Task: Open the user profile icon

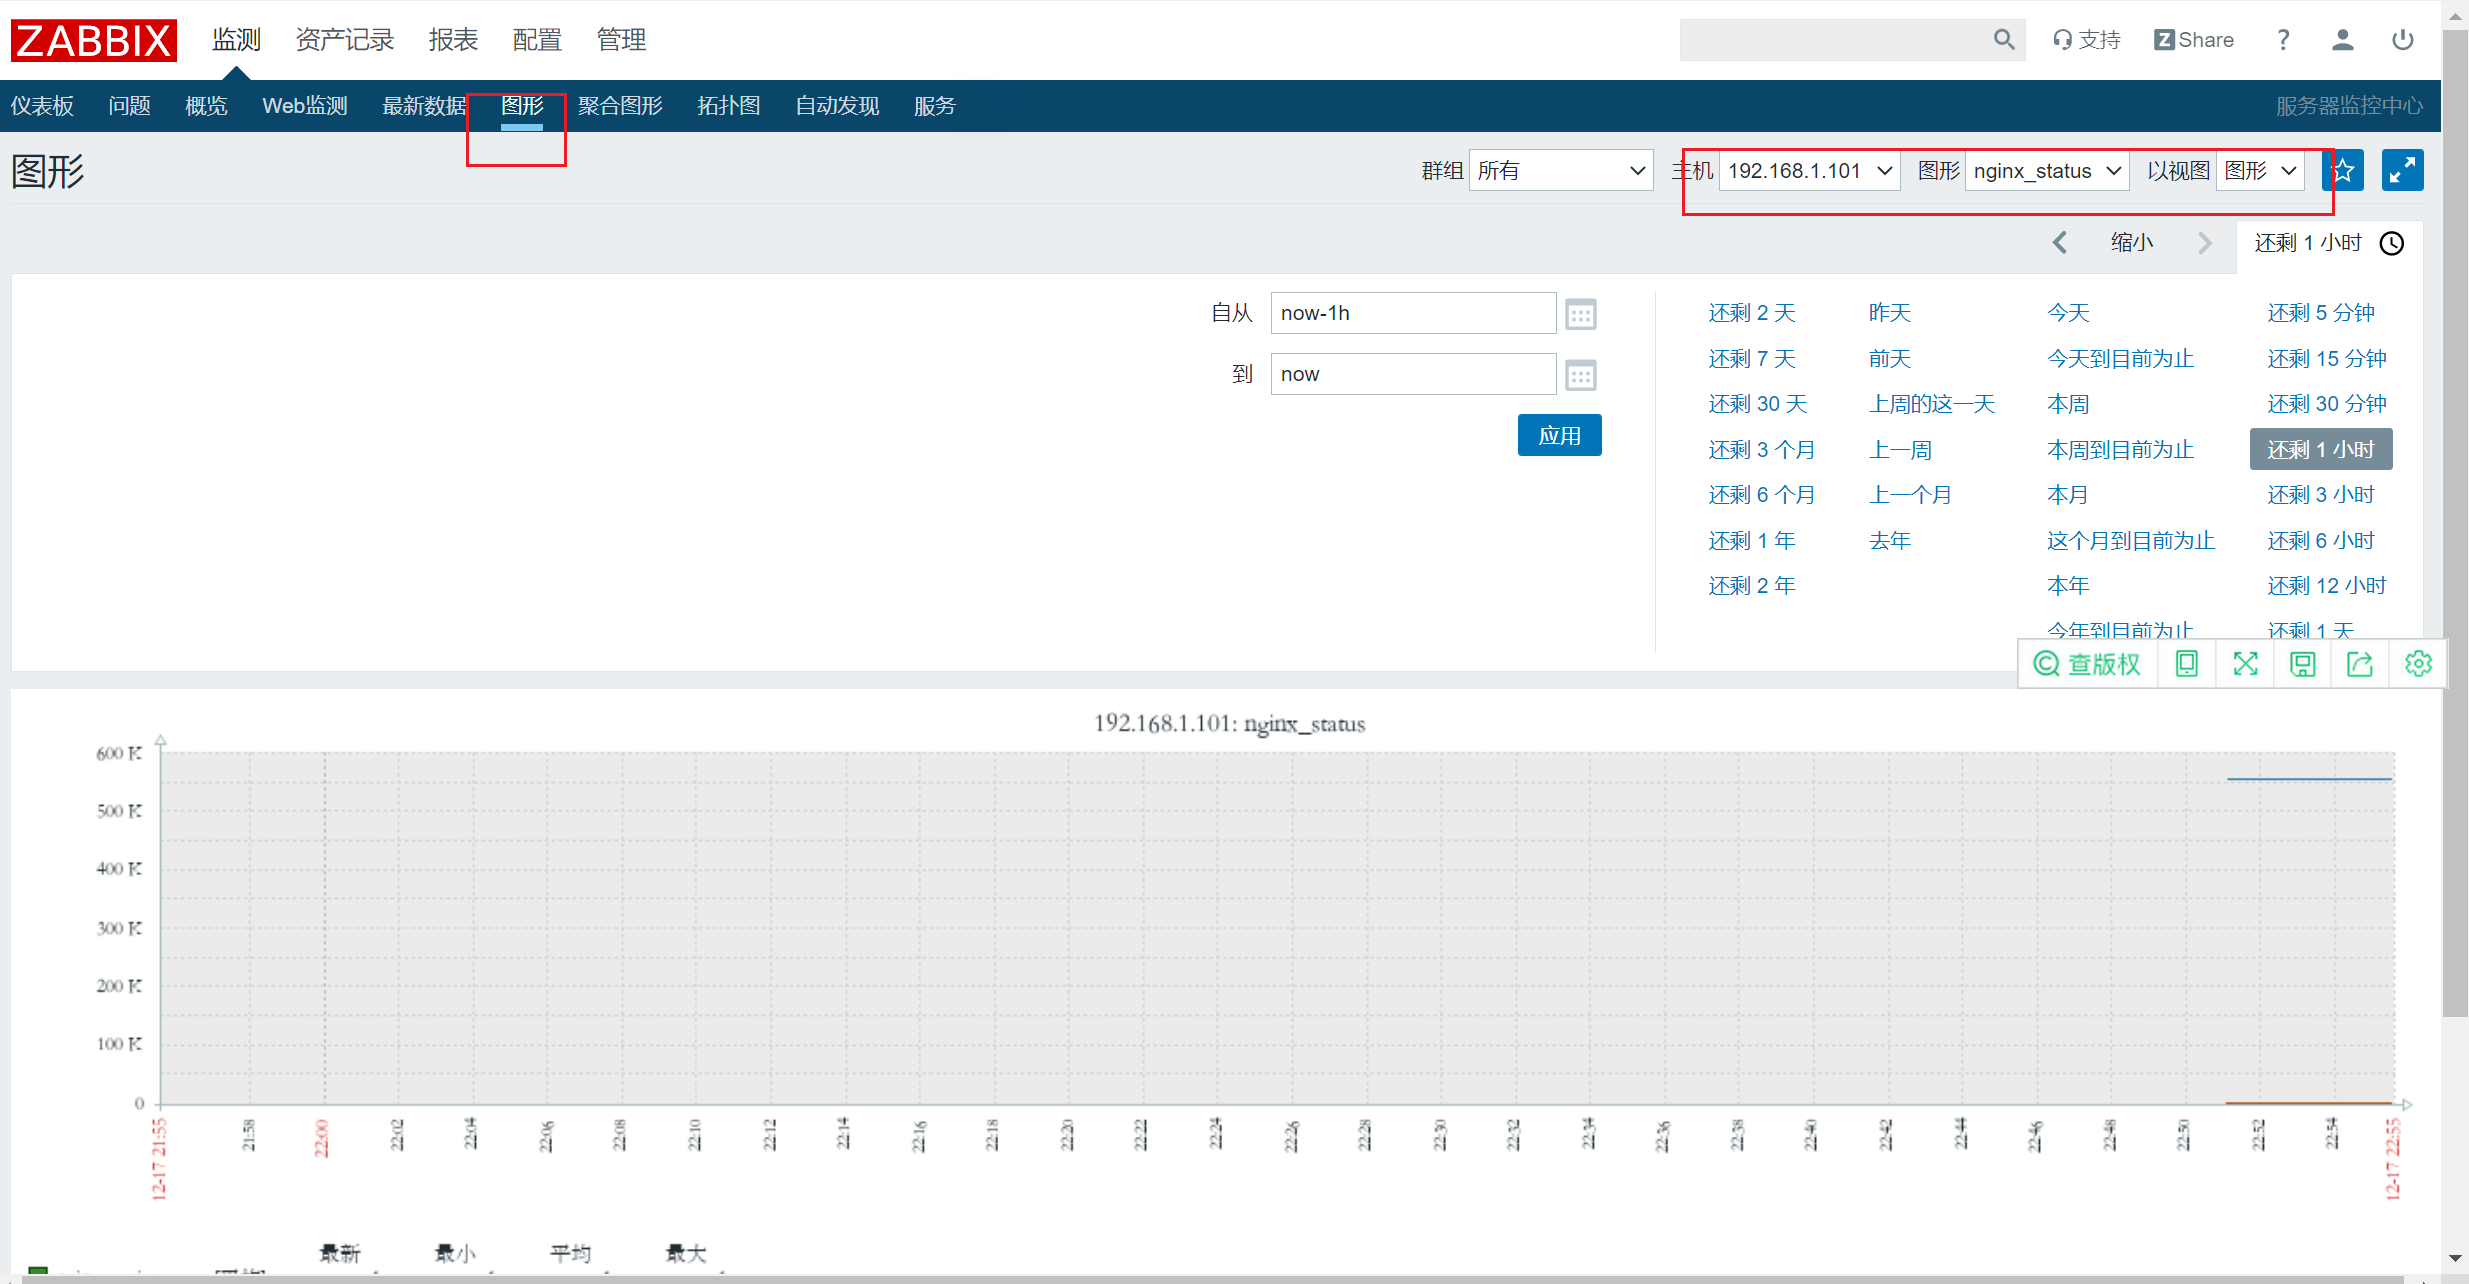Action: (x=2342, y=40)
